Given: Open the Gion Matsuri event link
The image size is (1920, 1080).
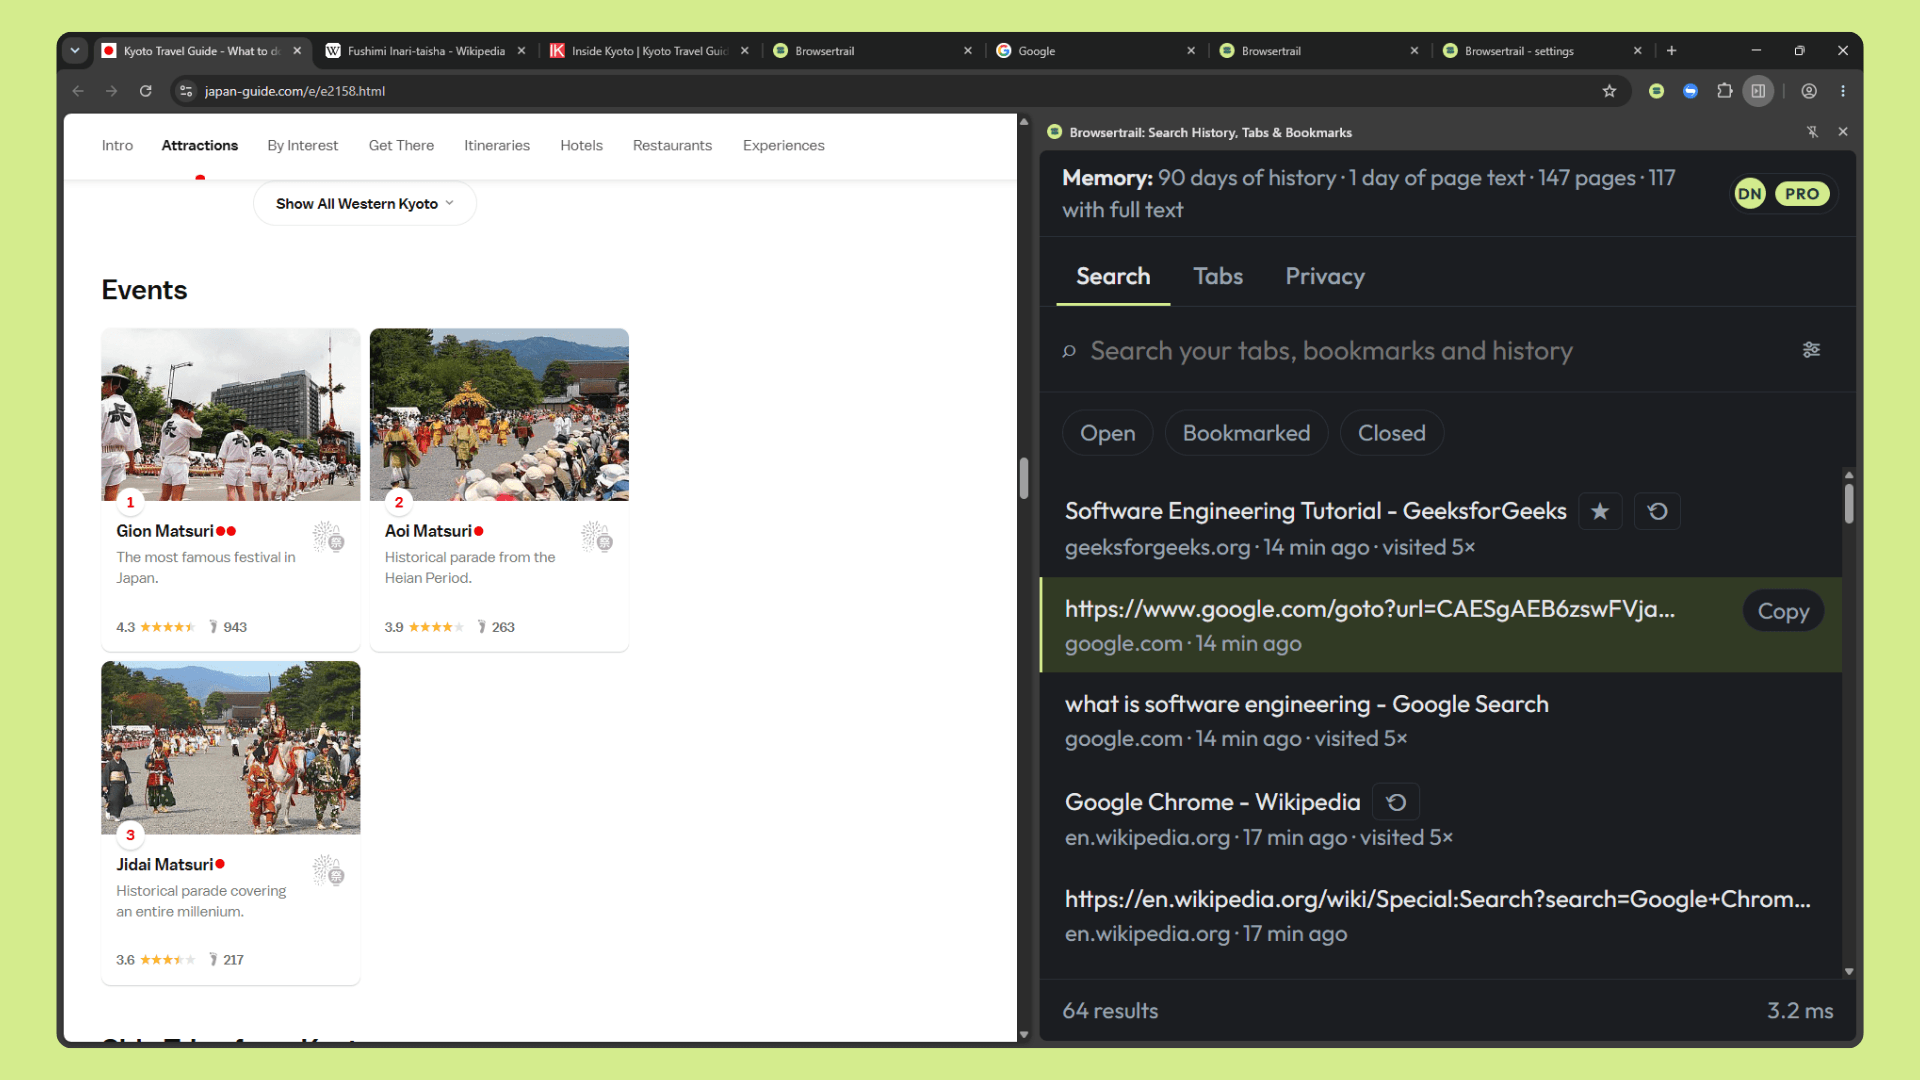Looking at the screenshot, I should [x=165, y=531].
